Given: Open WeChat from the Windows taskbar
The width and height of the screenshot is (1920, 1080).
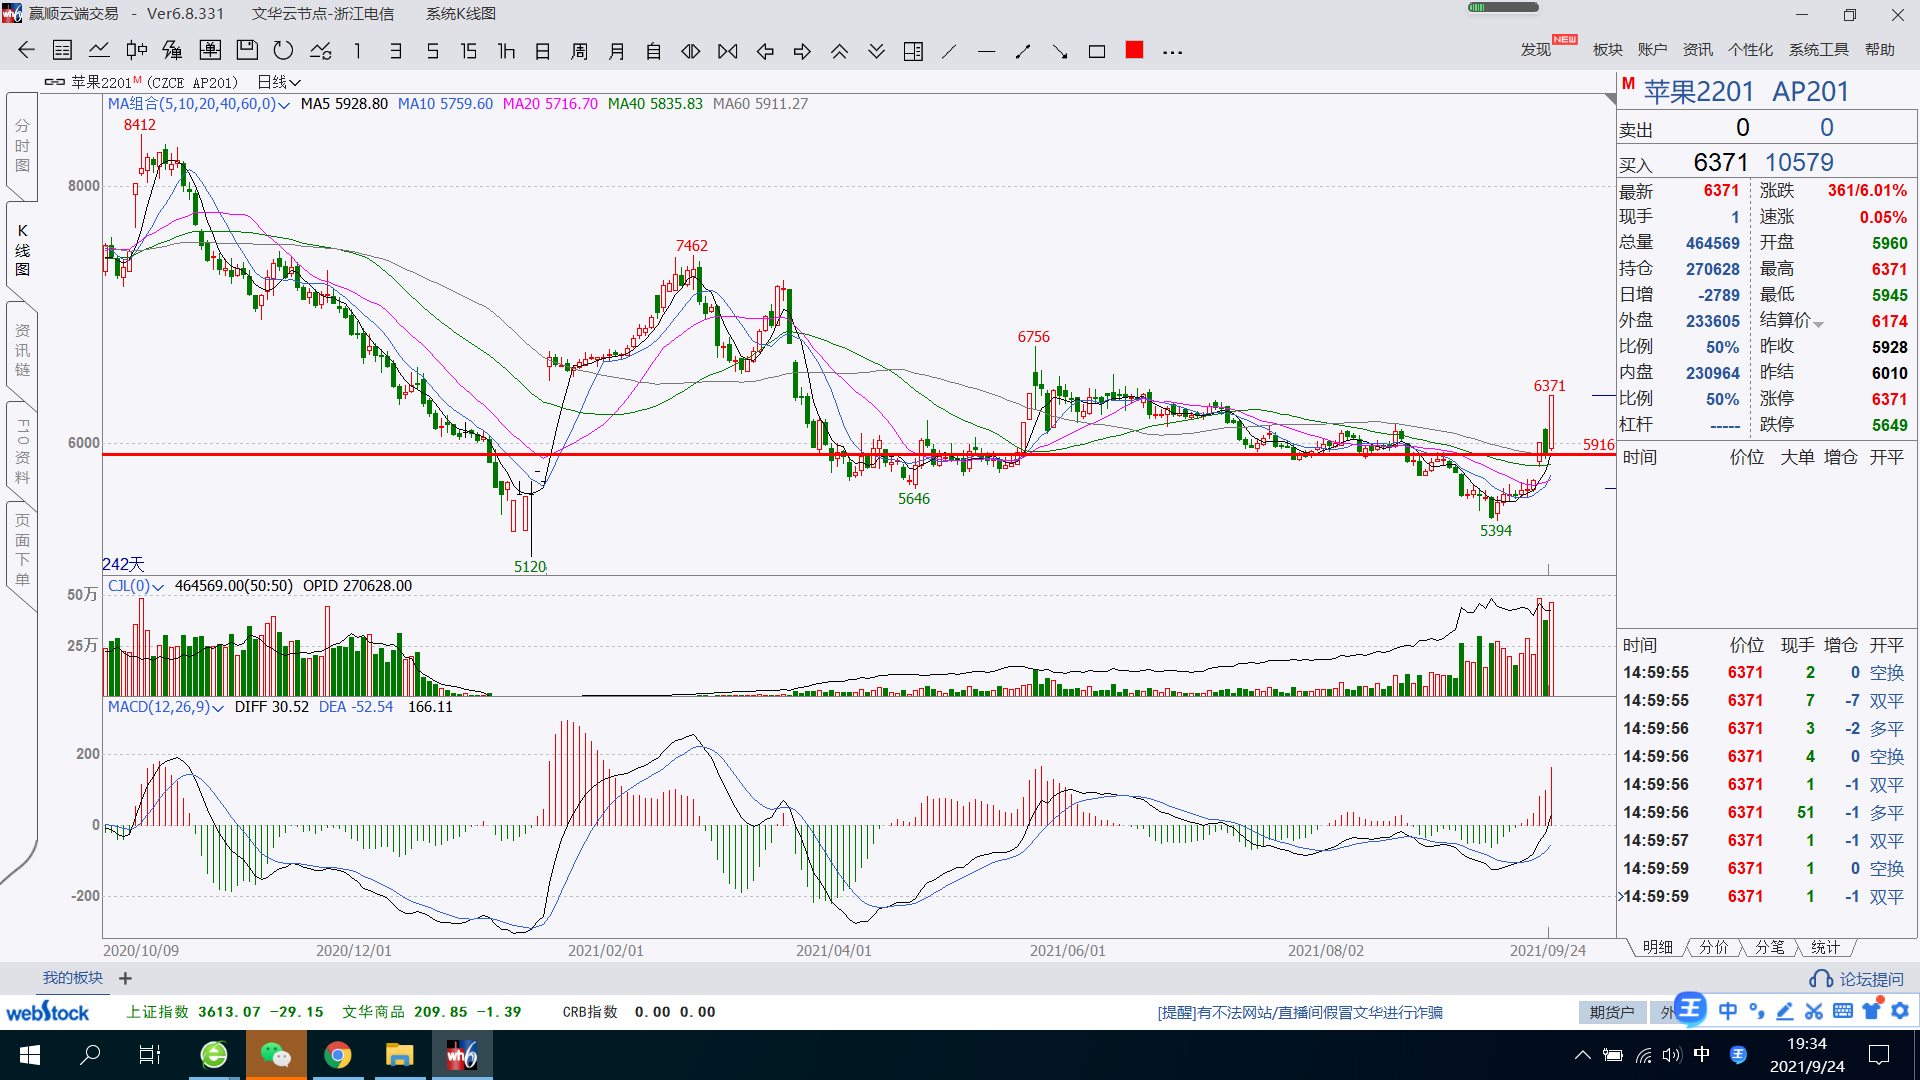Looking at the screenshot, I should coord(275,1055).
